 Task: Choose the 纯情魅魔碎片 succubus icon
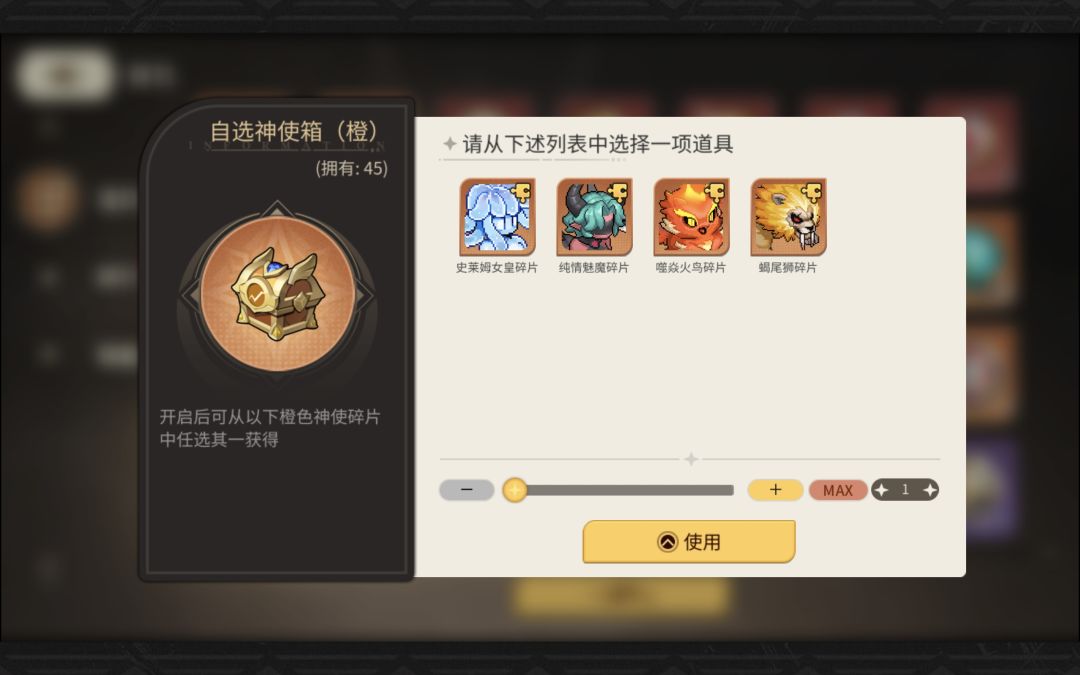click(x=594, y=217)
